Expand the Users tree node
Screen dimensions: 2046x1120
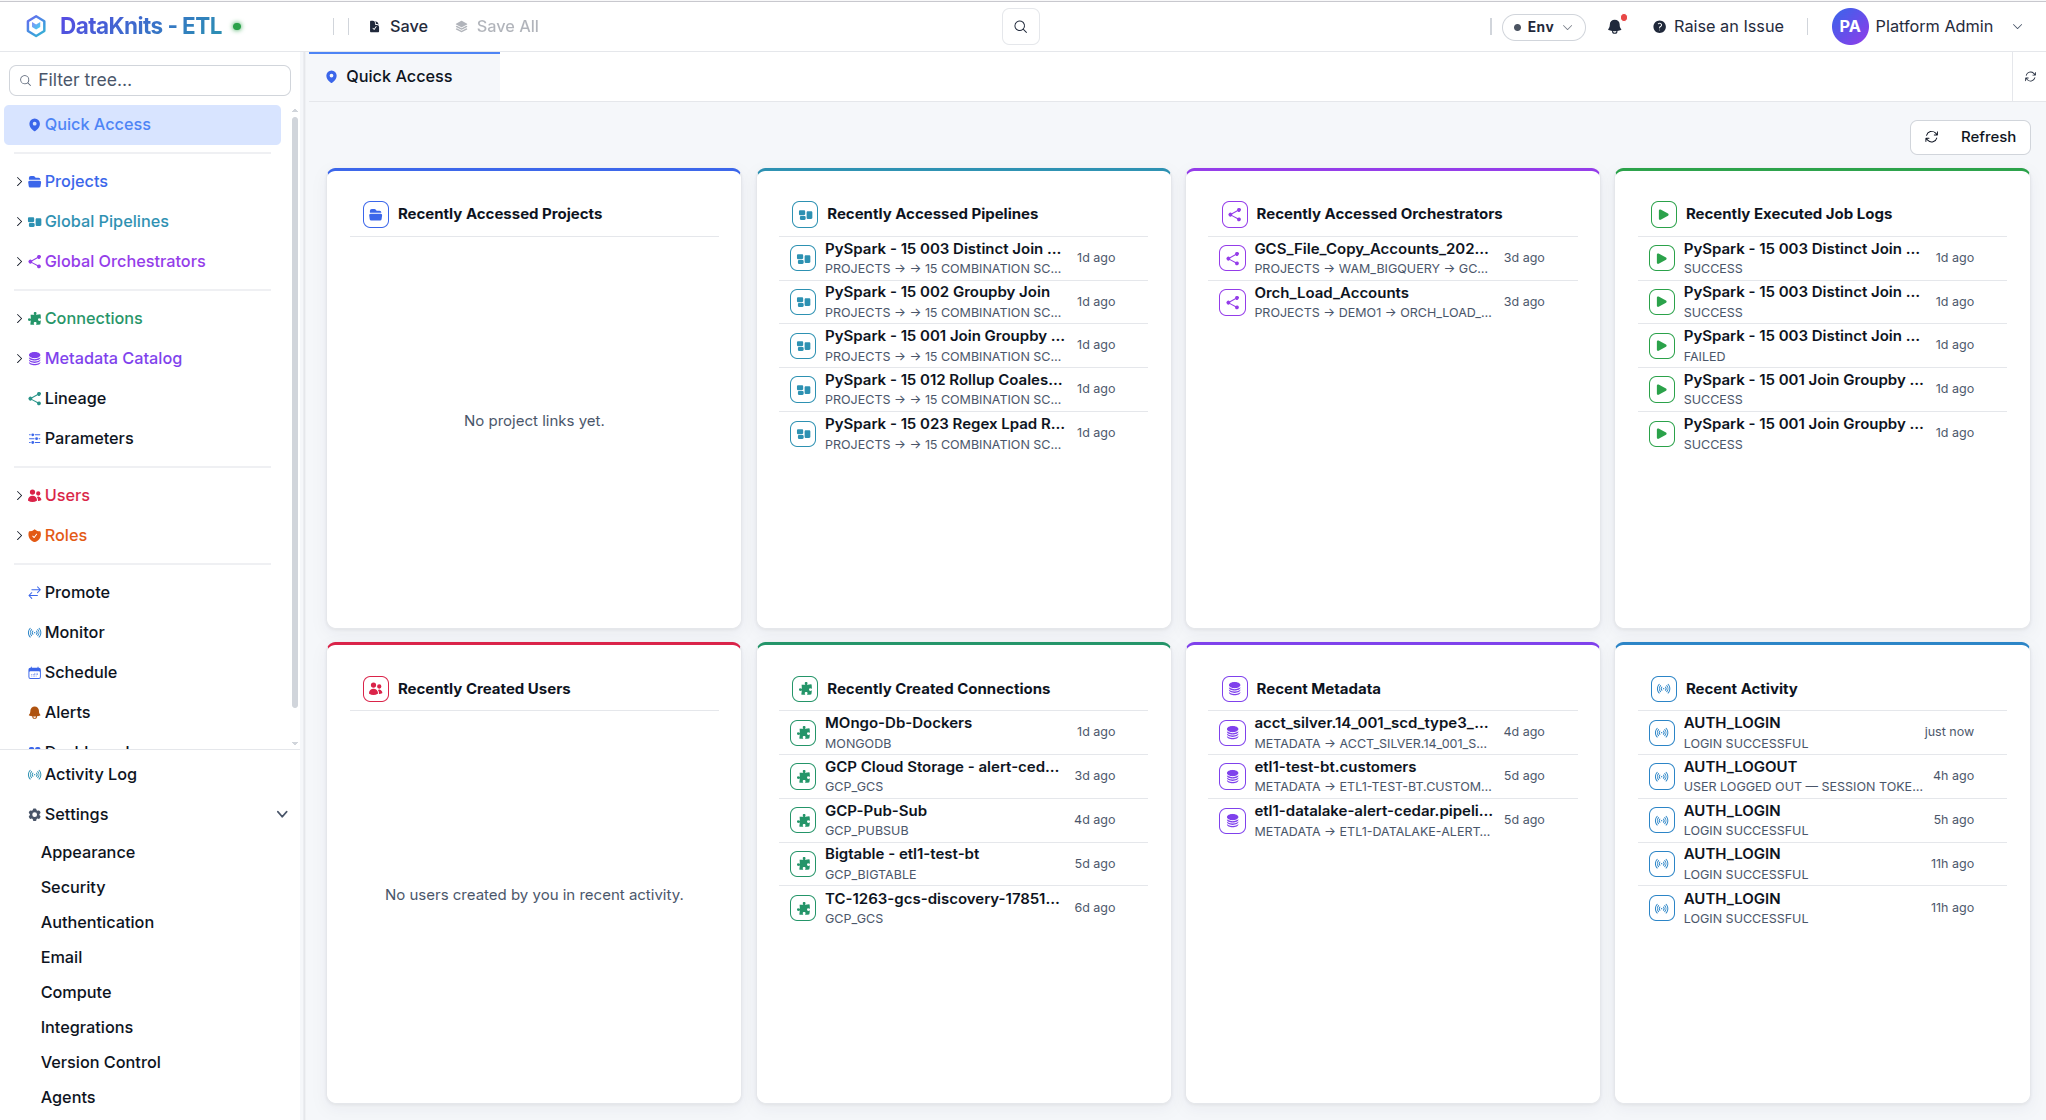(19, 495)
